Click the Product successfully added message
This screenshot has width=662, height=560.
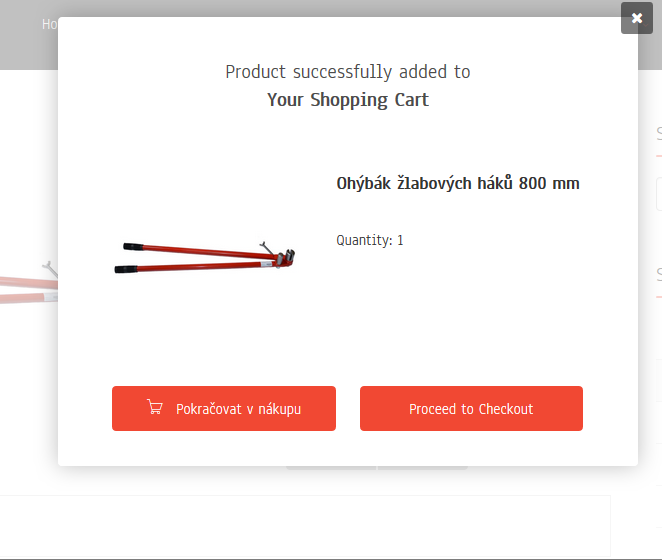point(348,72)
